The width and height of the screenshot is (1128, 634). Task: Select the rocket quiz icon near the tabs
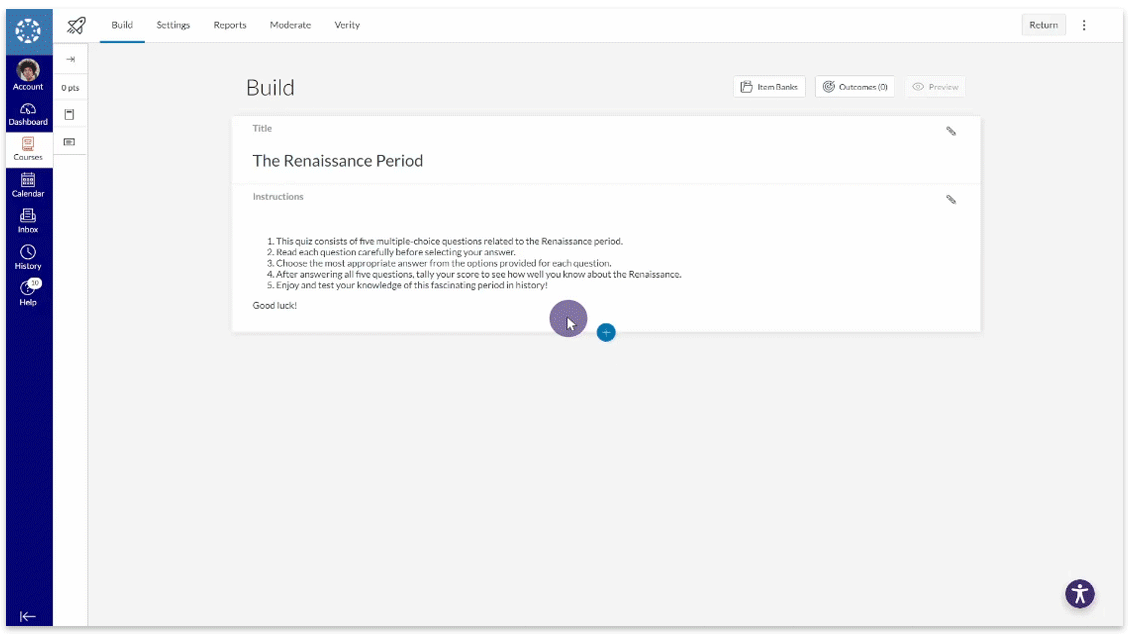pos(75,25)
